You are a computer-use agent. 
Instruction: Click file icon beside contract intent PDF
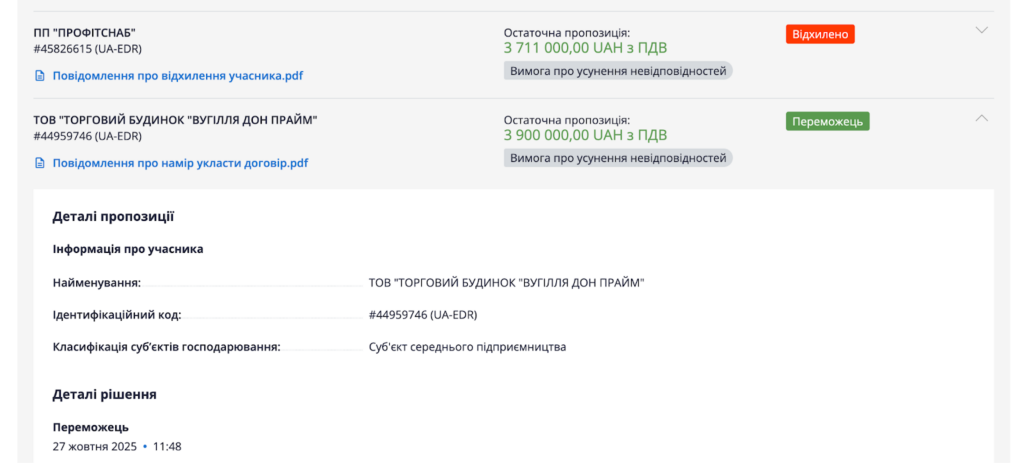coord(40,163)
